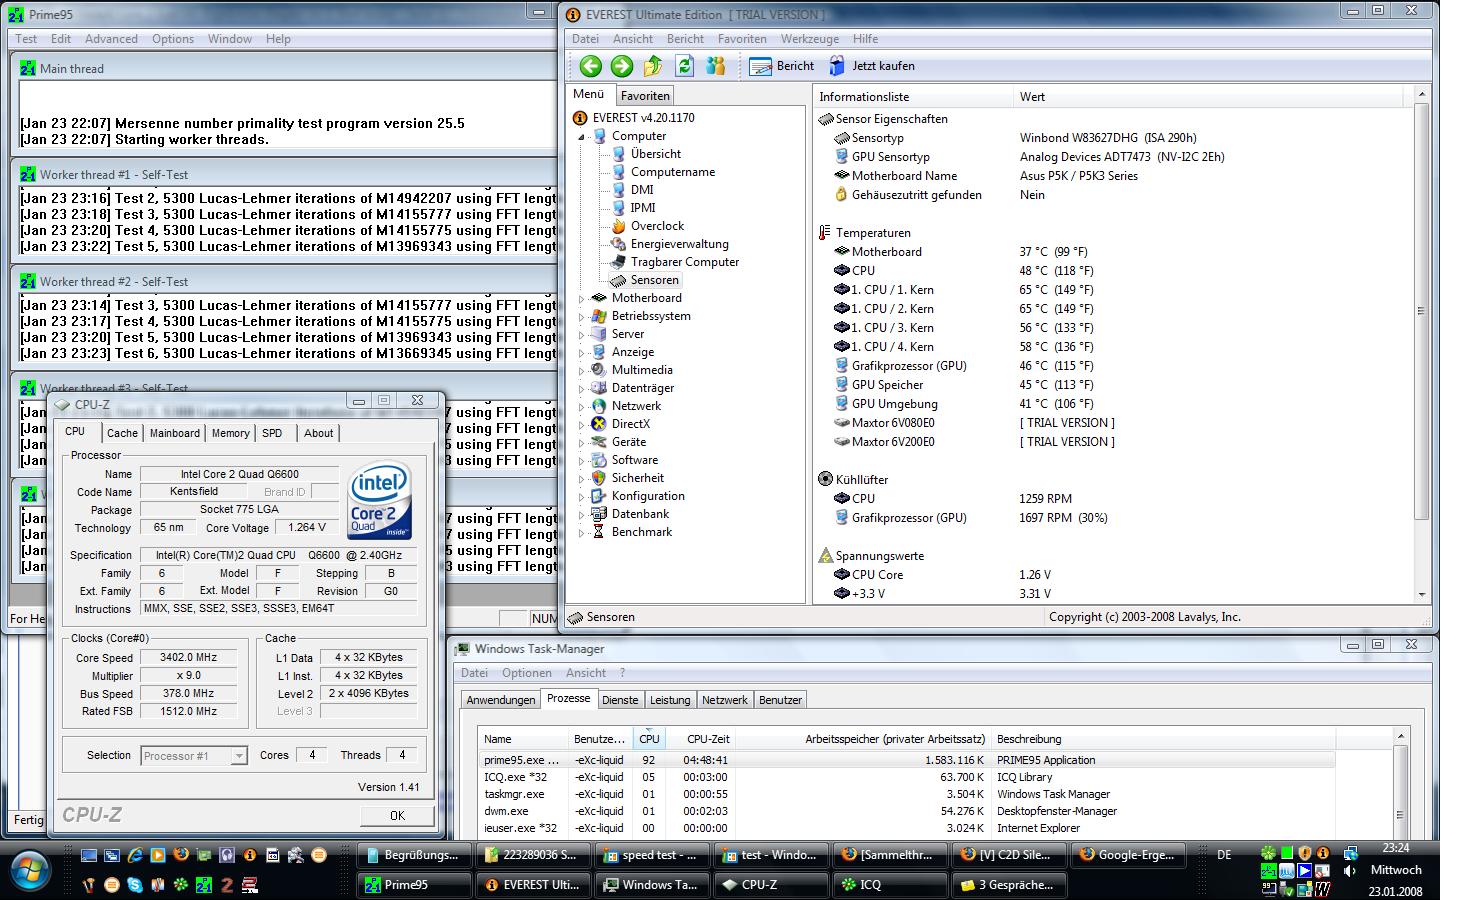The image size is (1461, 900).
Task: Expand the Datenträger tree node
Action: 581,388
